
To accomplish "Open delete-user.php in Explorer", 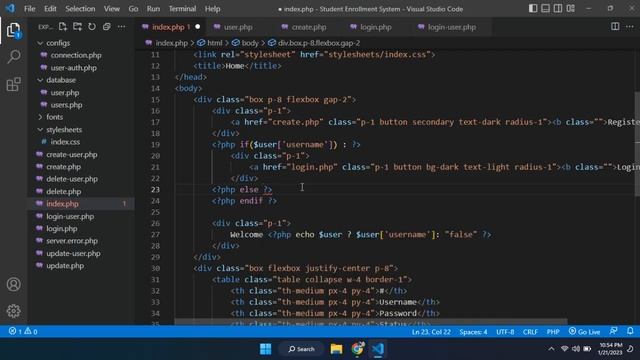I will point(72,179).
